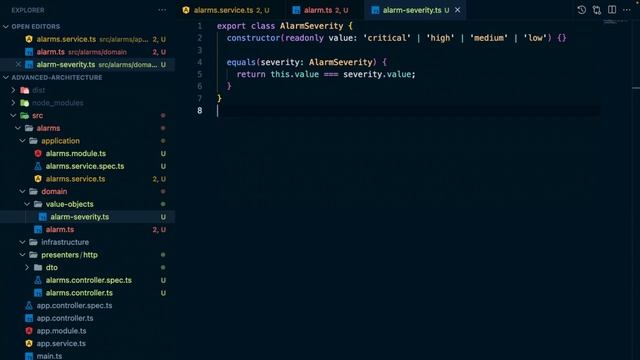Screen dimensions: 640x360
Task: Click the constructor keyword on line 2
Action: [253, 38]
